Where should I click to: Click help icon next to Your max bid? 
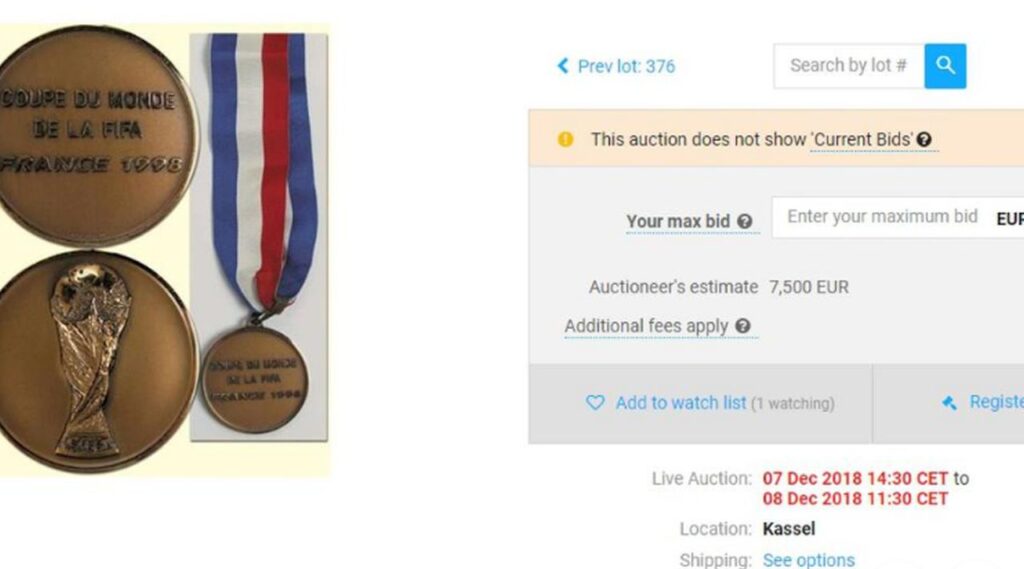(x=744, y=221)
